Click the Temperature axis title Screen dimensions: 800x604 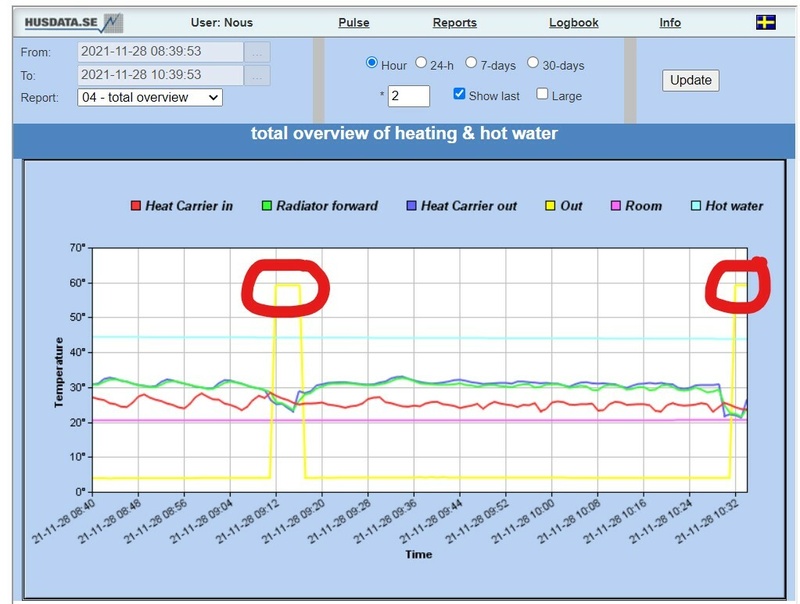59,372
